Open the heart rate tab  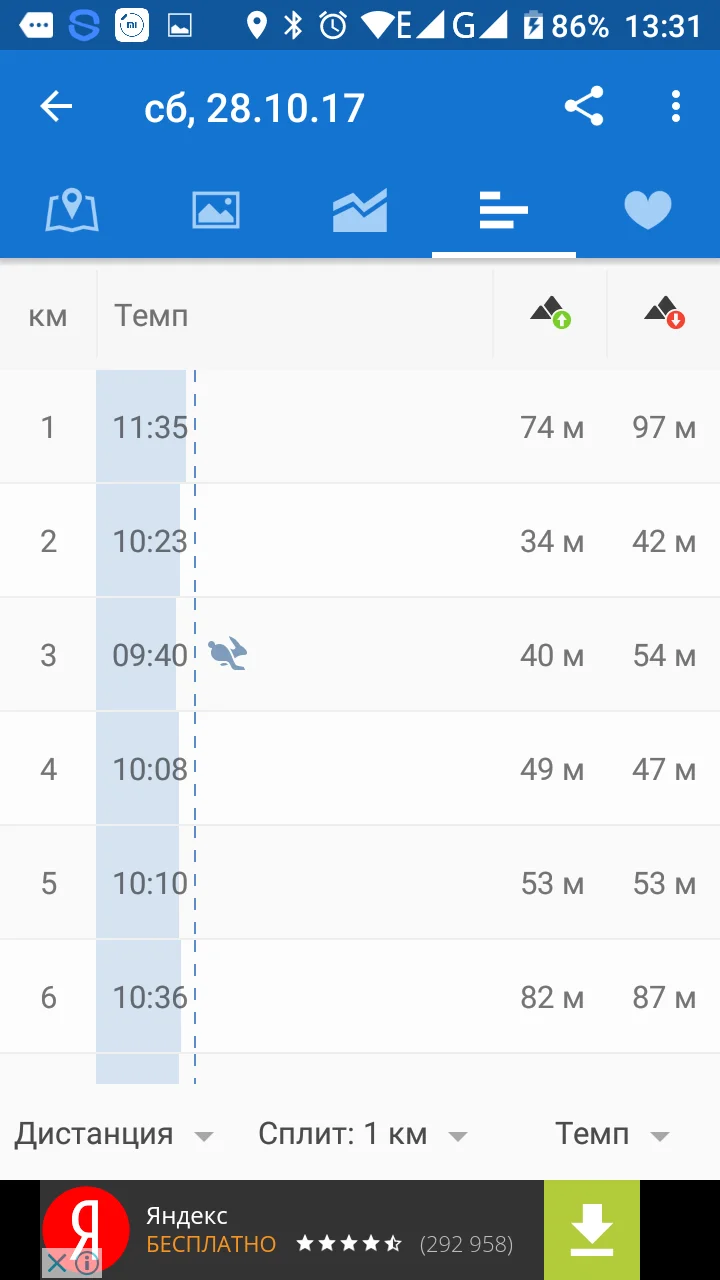pyautogui.click(x=647, y=211)
